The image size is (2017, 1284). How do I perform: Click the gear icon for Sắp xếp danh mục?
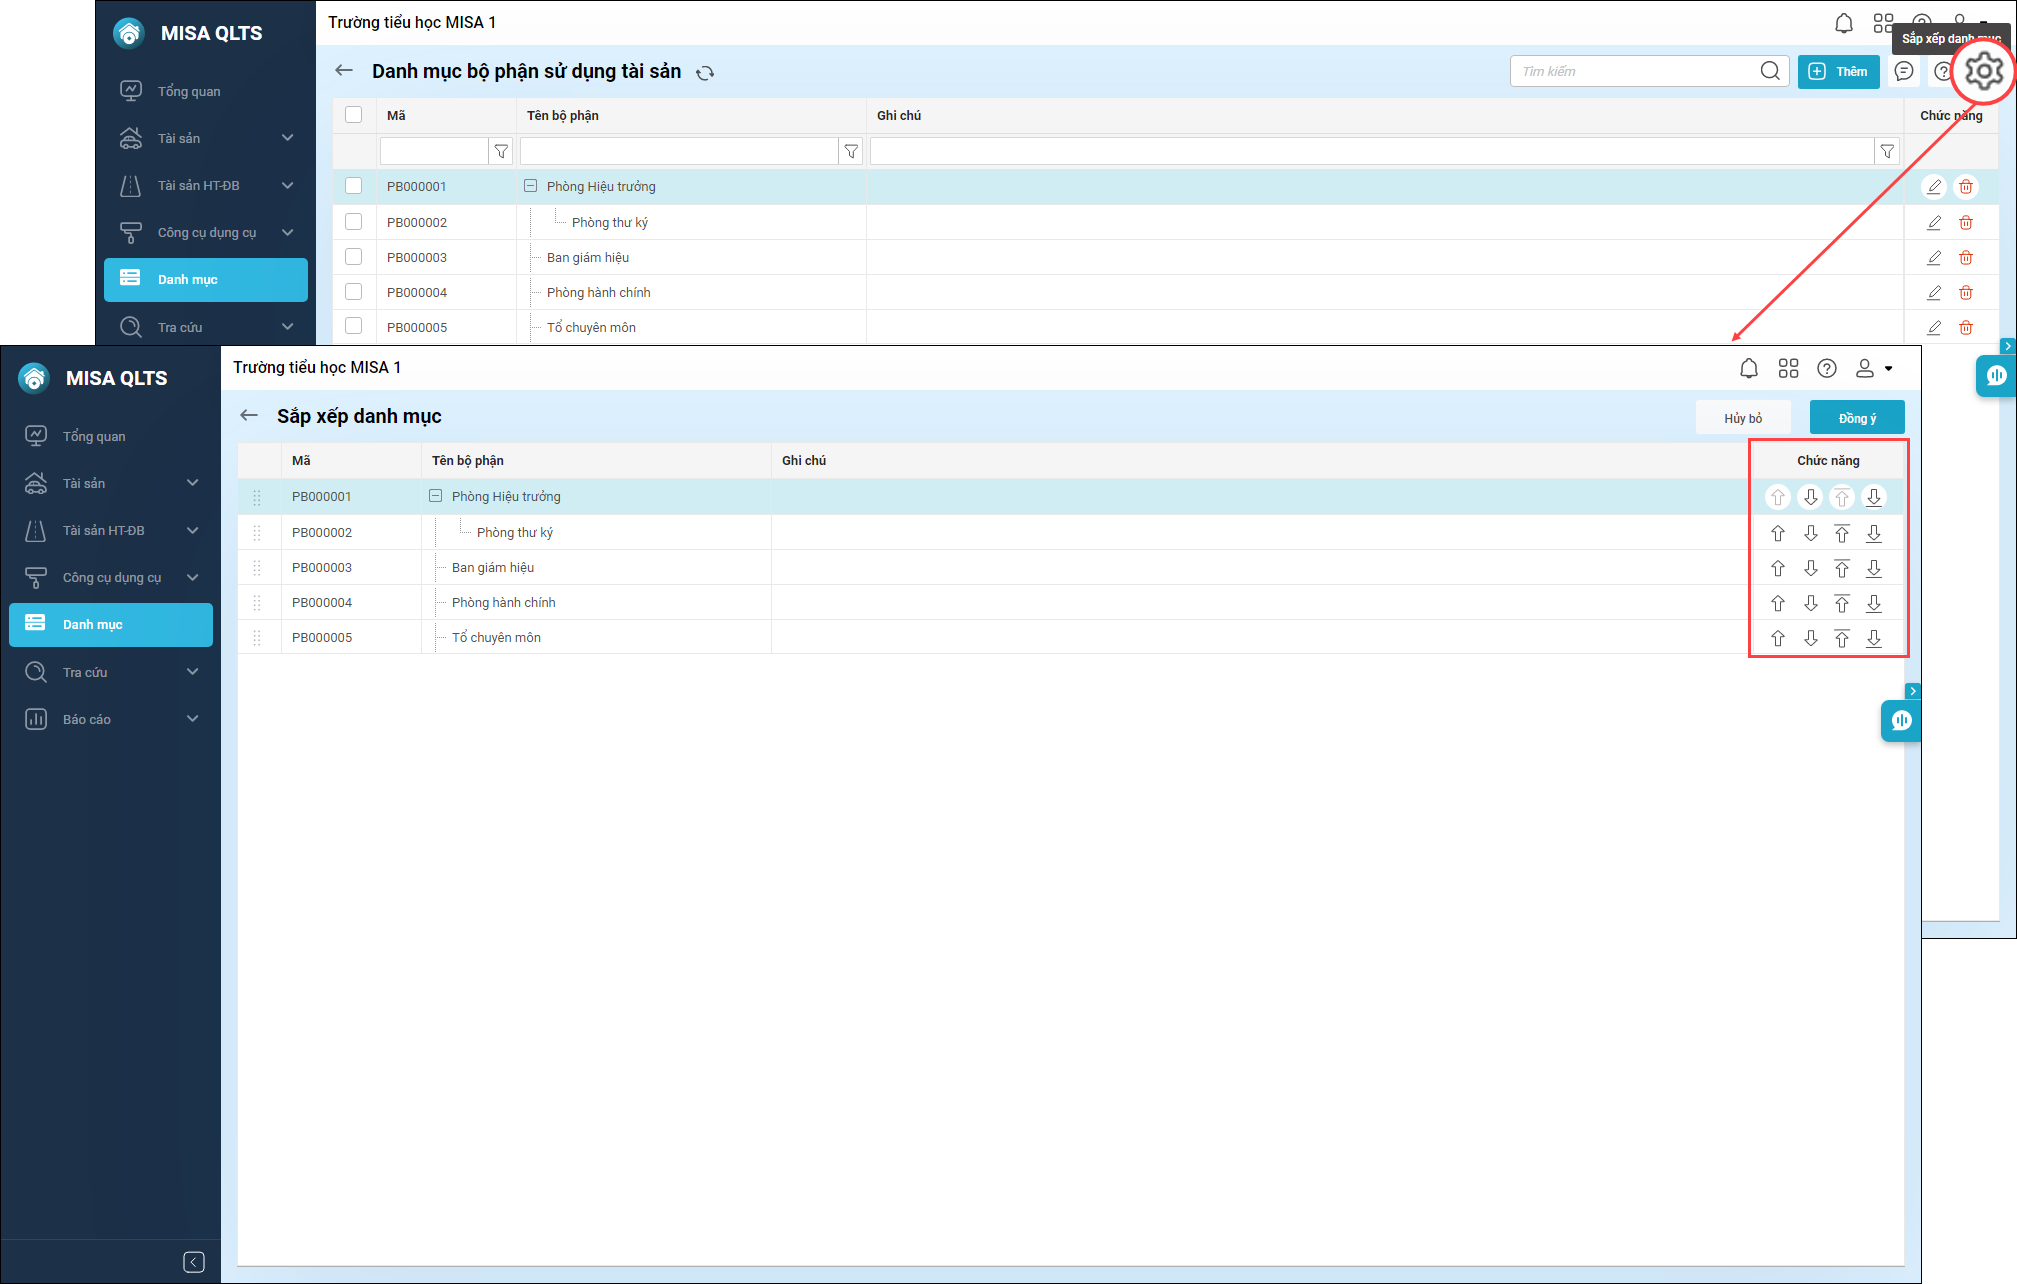tap(1984, 71)
